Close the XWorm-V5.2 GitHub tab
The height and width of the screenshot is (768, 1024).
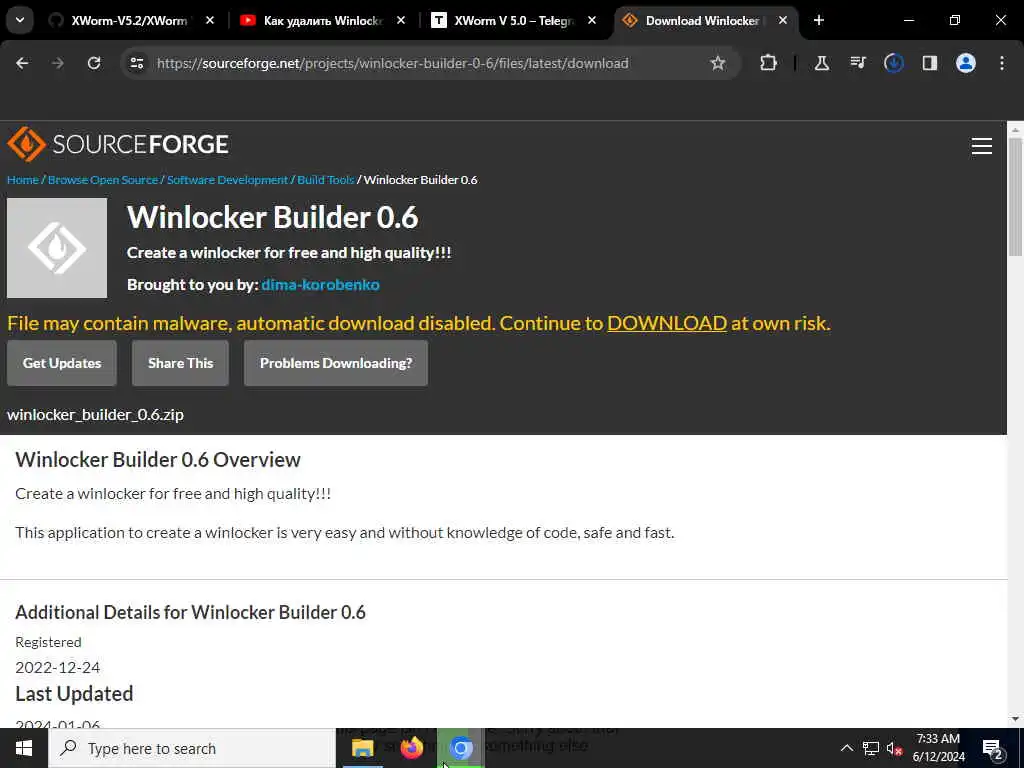(x=210, y=20)
